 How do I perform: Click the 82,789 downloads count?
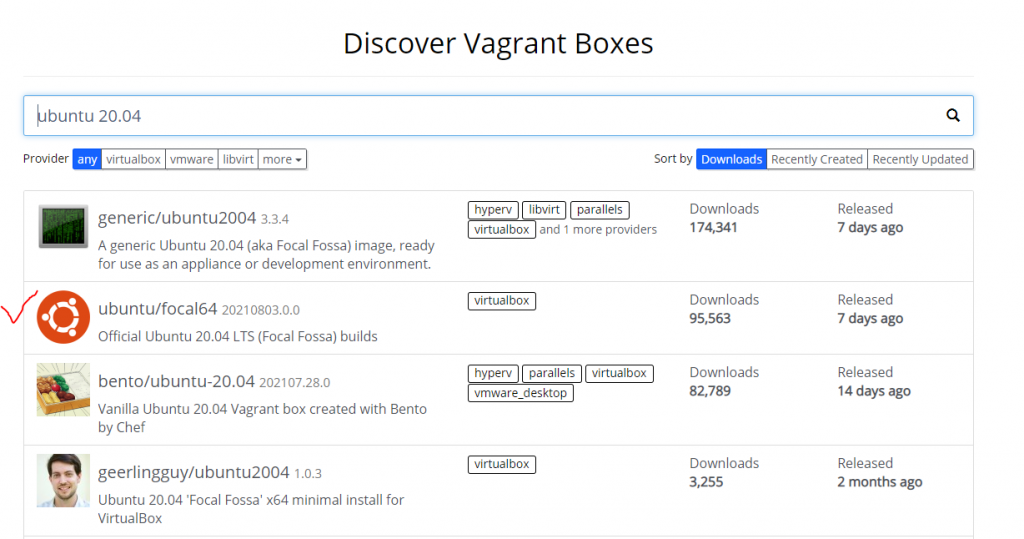pos(710,391)
